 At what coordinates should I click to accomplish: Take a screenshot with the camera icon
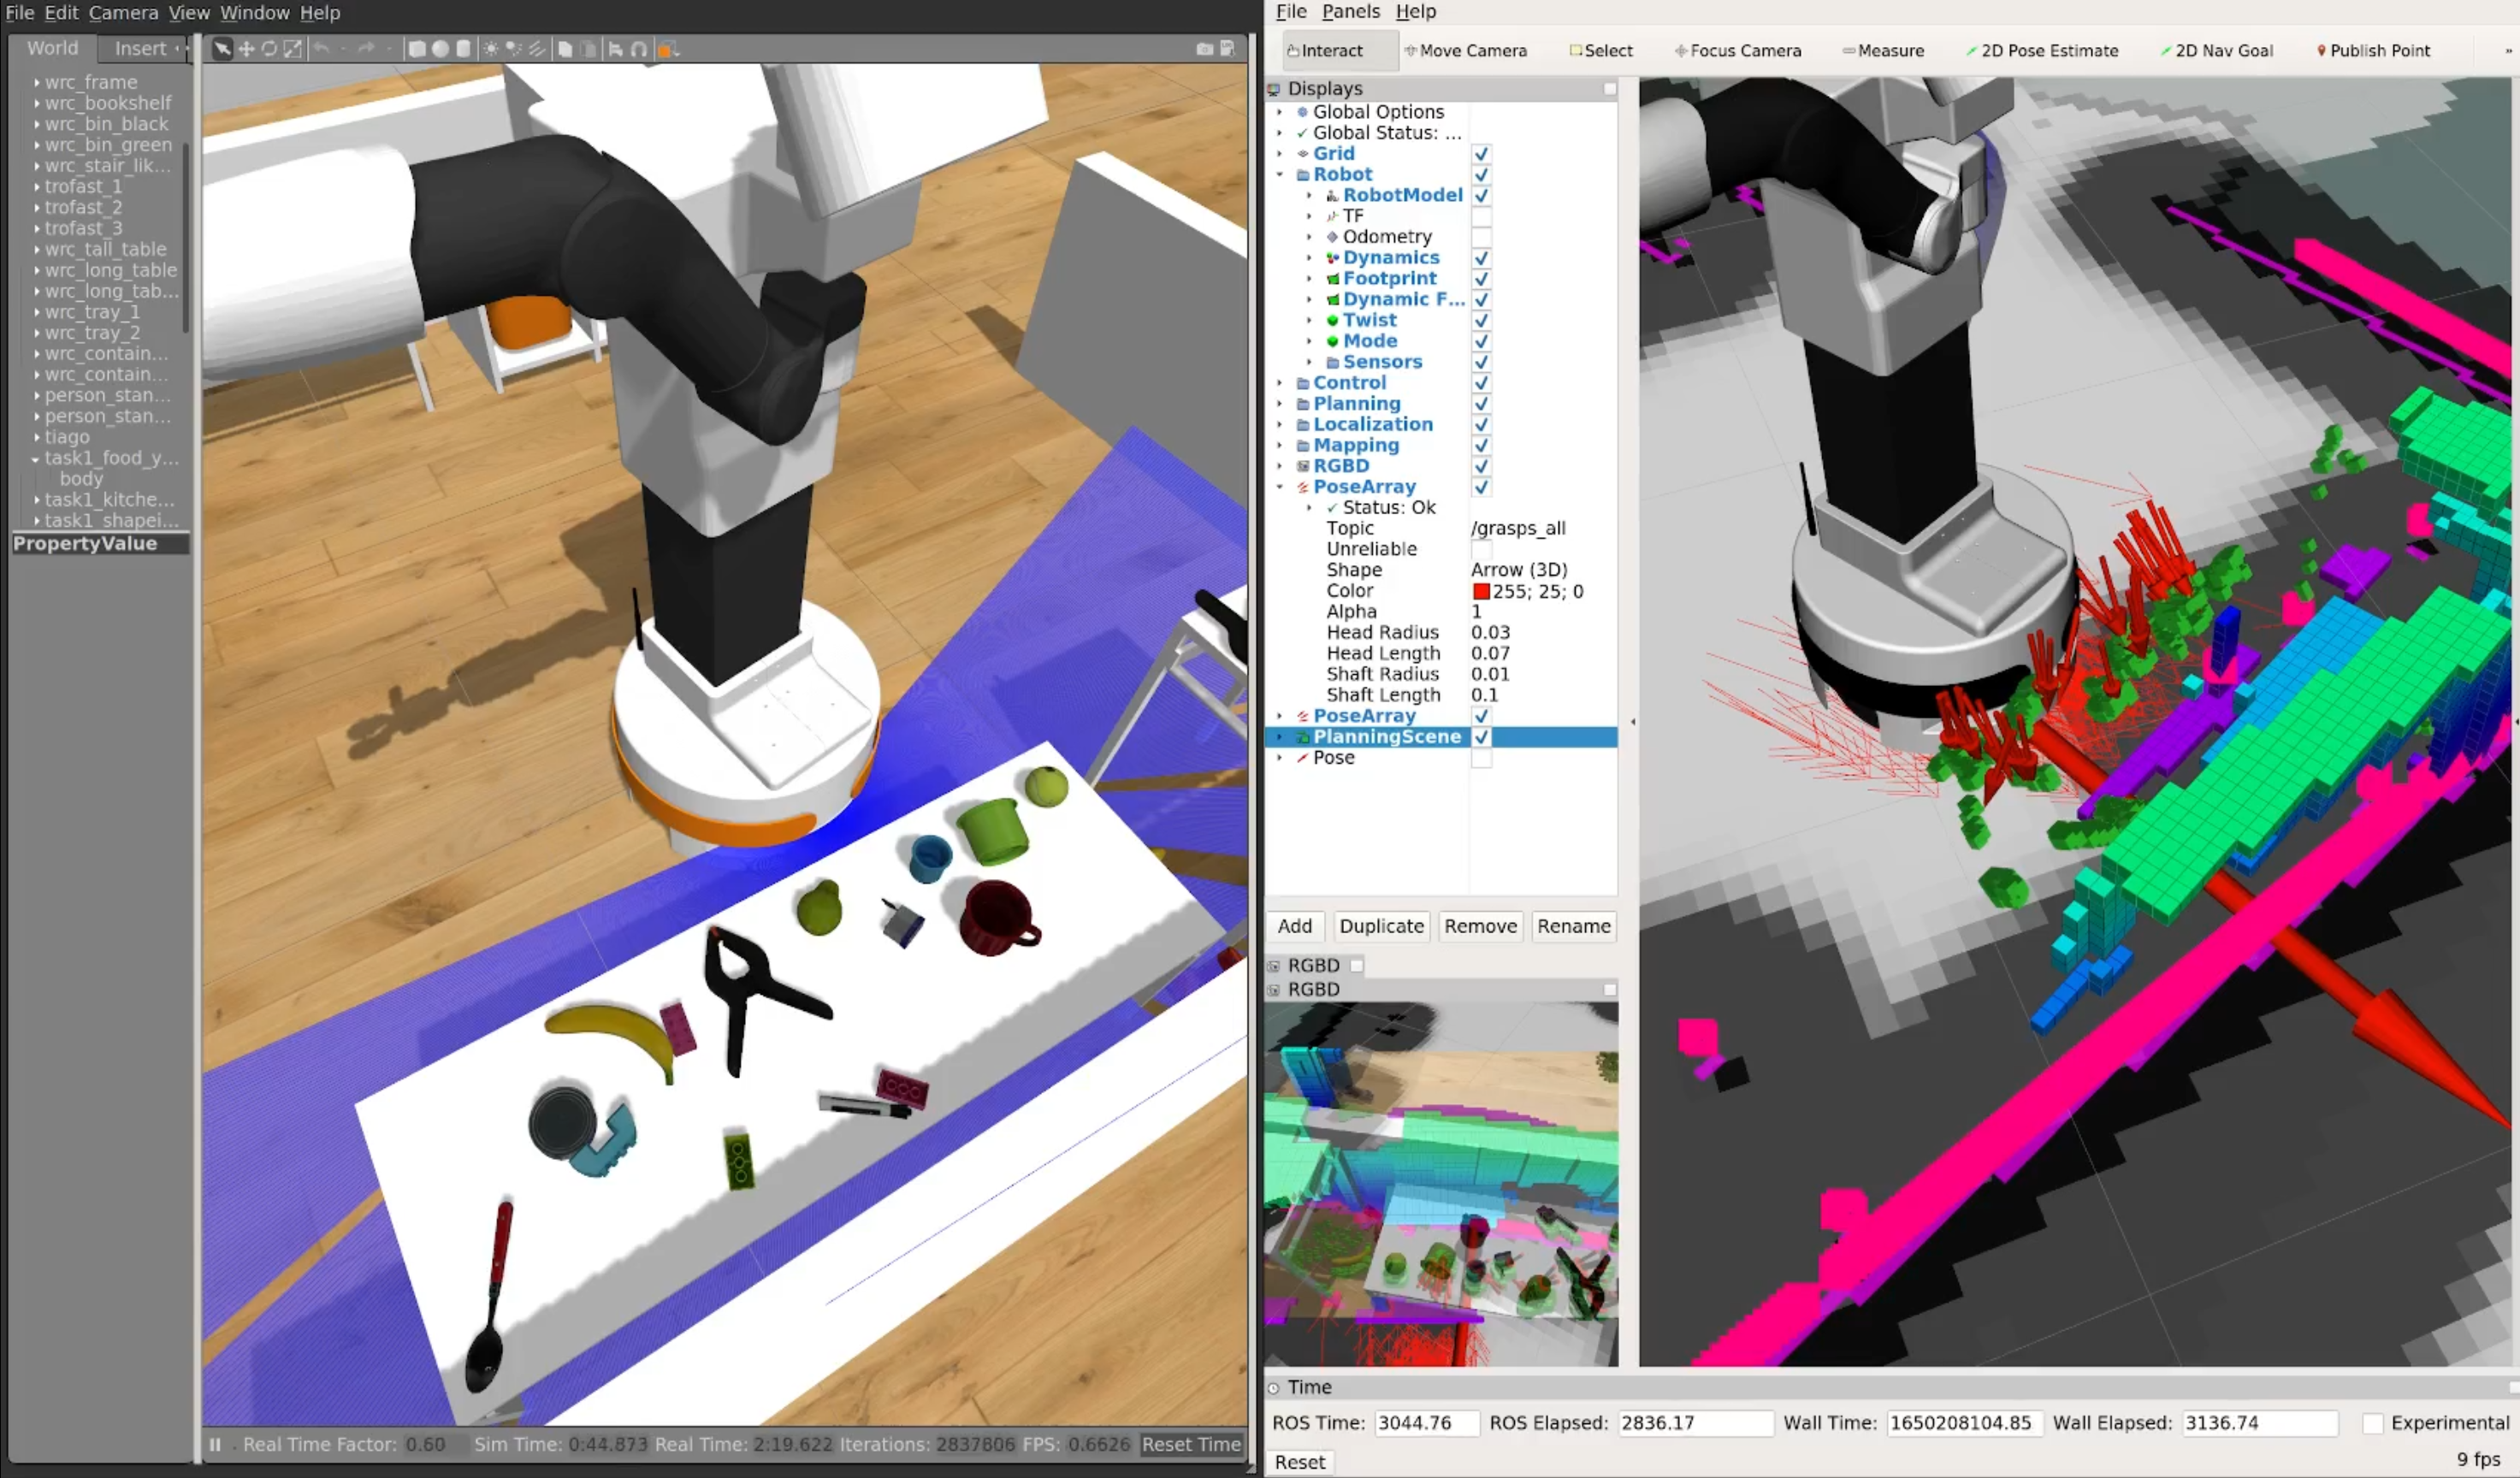coord(1204,49)
